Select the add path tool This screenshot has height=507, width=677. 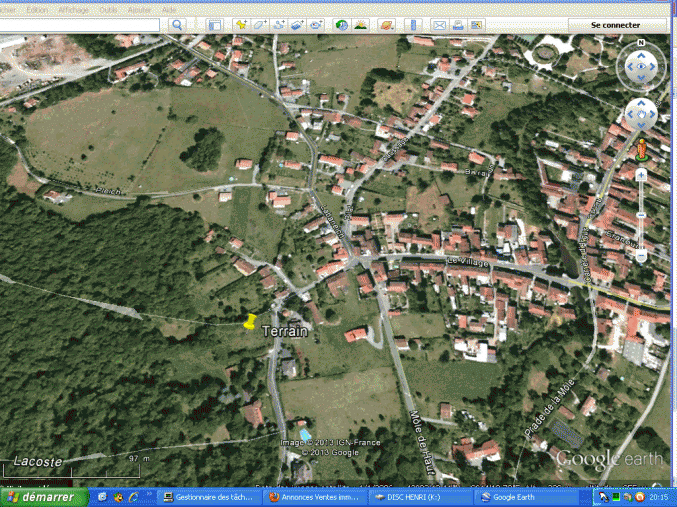(x=279, y=24)
